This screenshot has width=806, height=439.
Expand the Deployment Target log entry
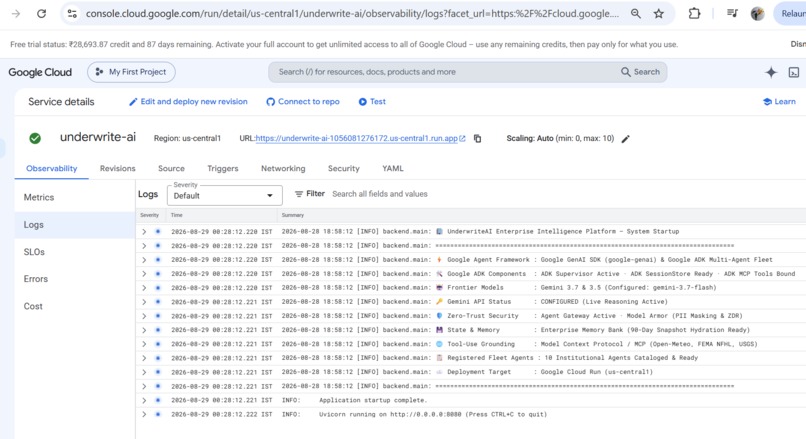pos(144,372)
